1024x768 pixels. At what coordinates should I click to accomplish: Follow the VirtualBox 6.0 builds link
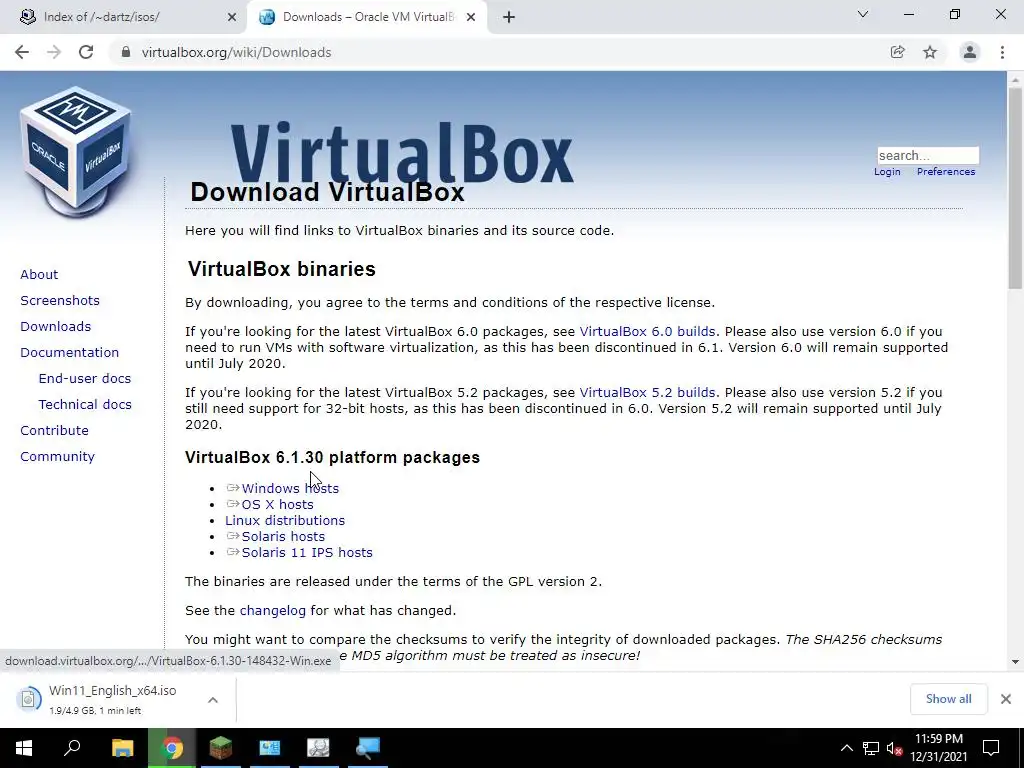coord(647,332)
